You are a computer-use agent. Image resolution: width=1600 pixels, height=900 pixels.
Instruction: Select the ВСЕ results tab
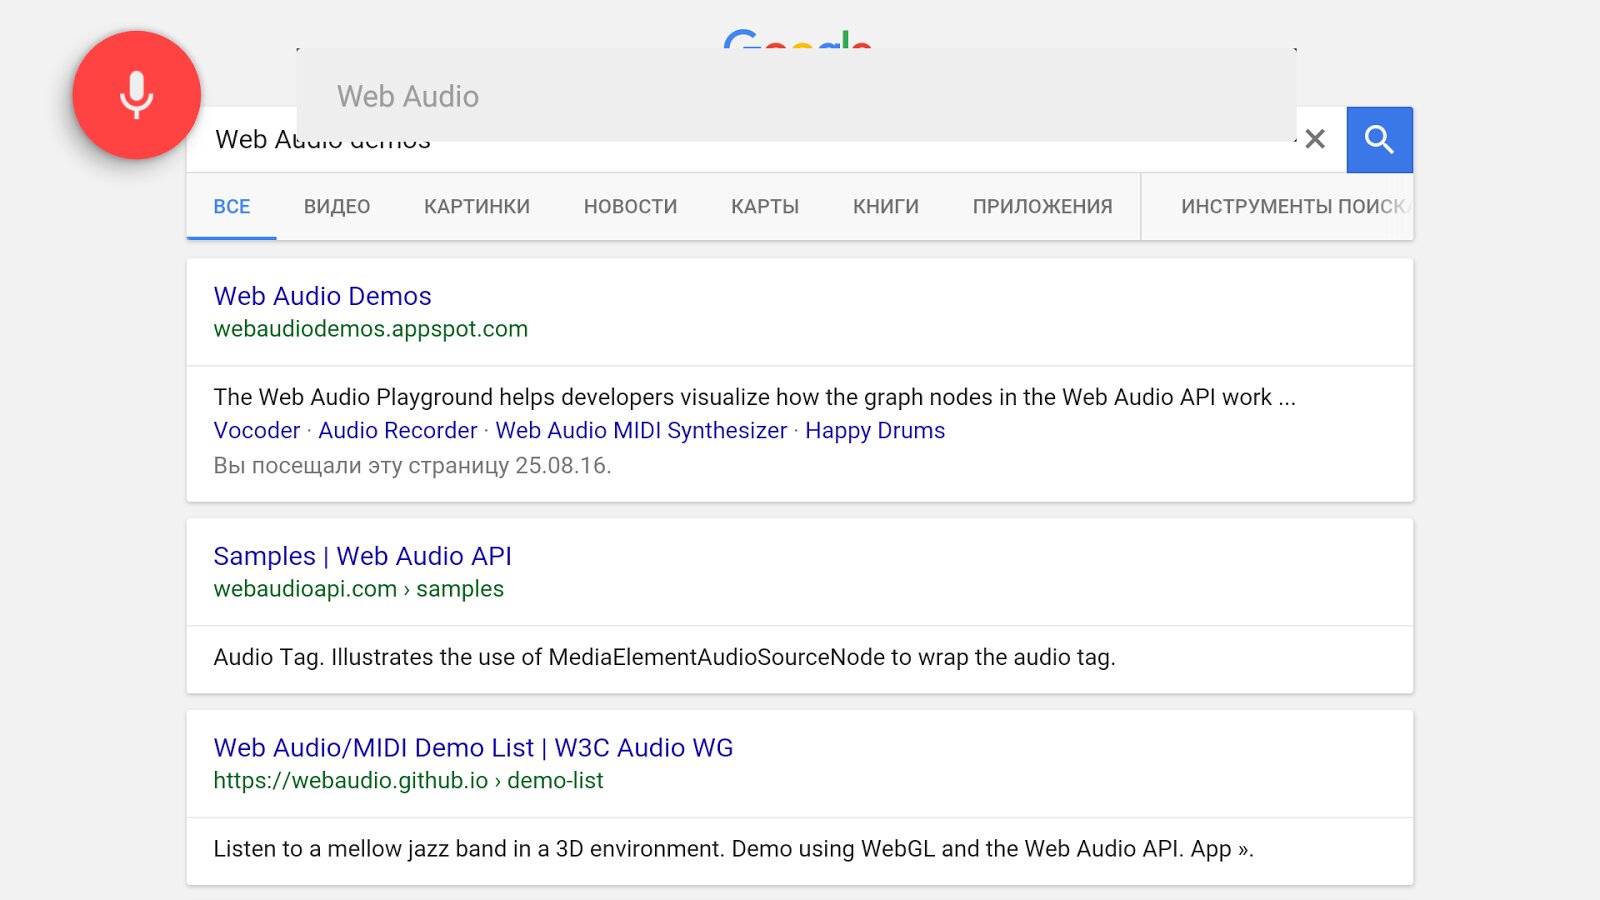[x=232, y=207]
